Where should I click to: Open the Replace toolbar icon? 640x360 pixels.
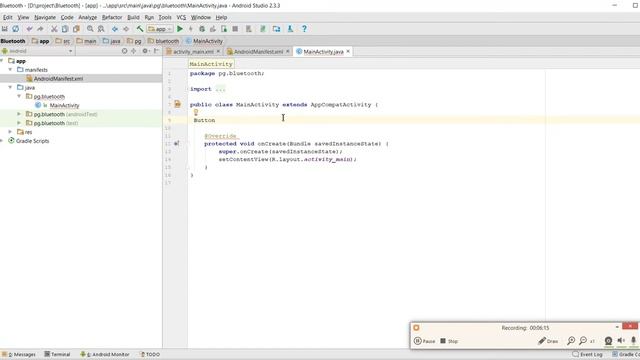(x=101, y=29)
